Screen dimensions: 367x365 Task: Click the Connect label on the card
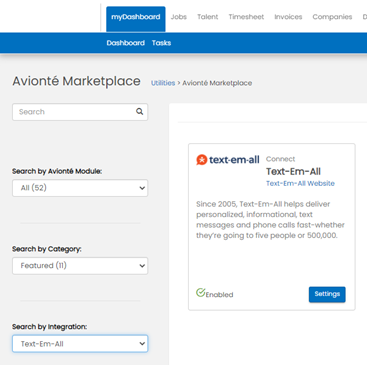coord(280,159)
